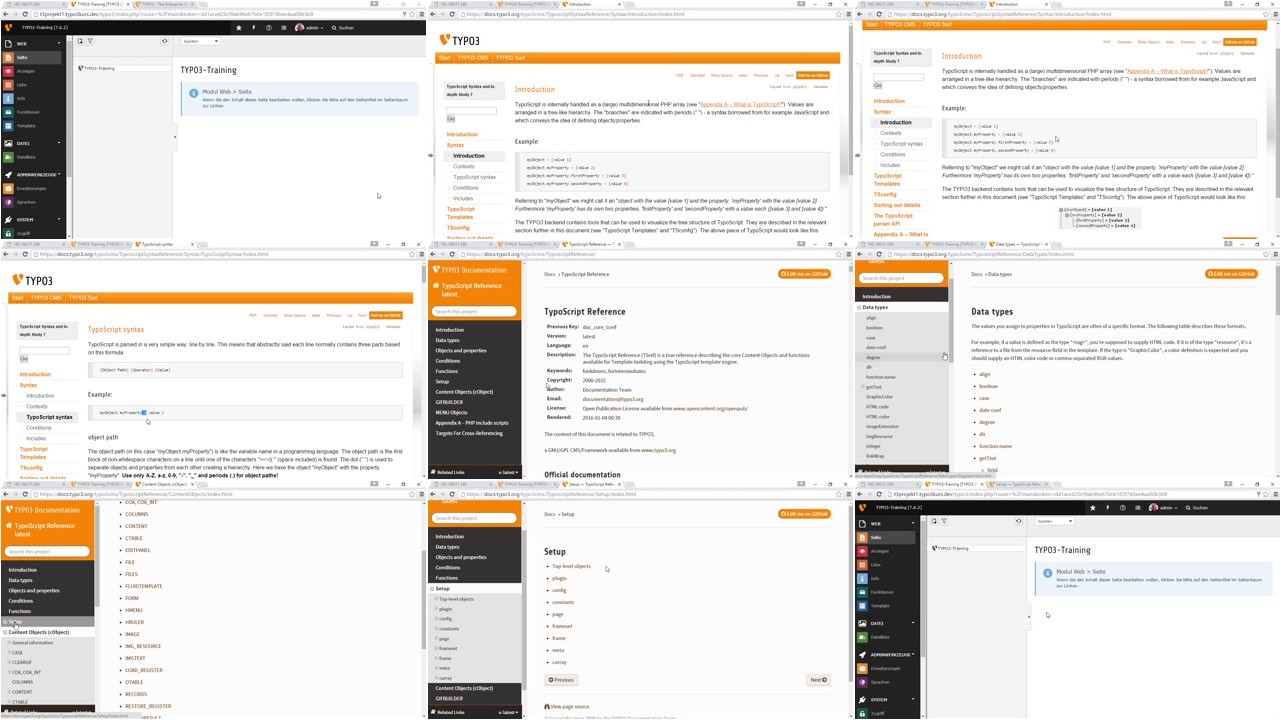Click Top-level objects link in Setup content
The image size is (1281, 720).
571,566
